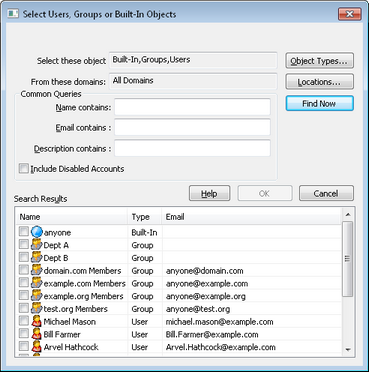Open the Locations button
The width and height of the screenshot is (369, 372).
point(319,82)
